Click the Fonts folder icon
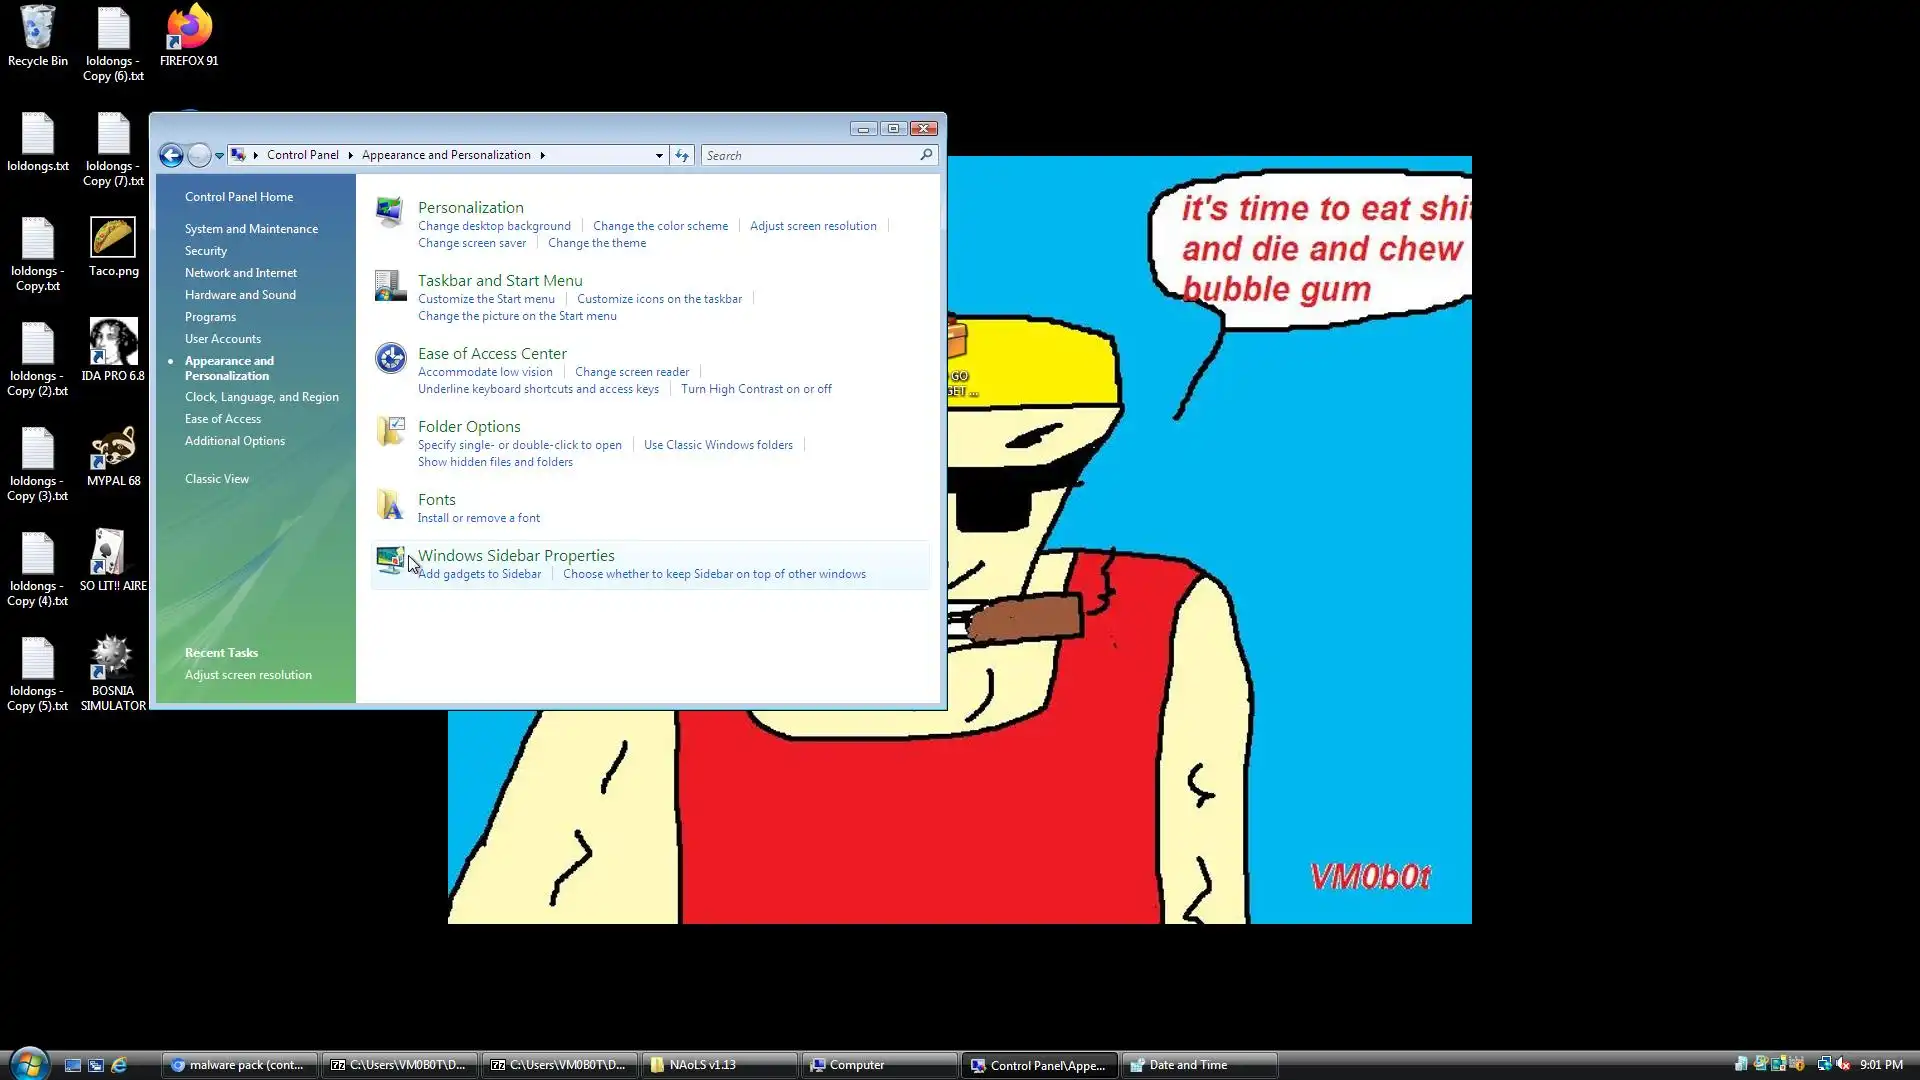This screenshot has height=1080, width=1920. 389,504
